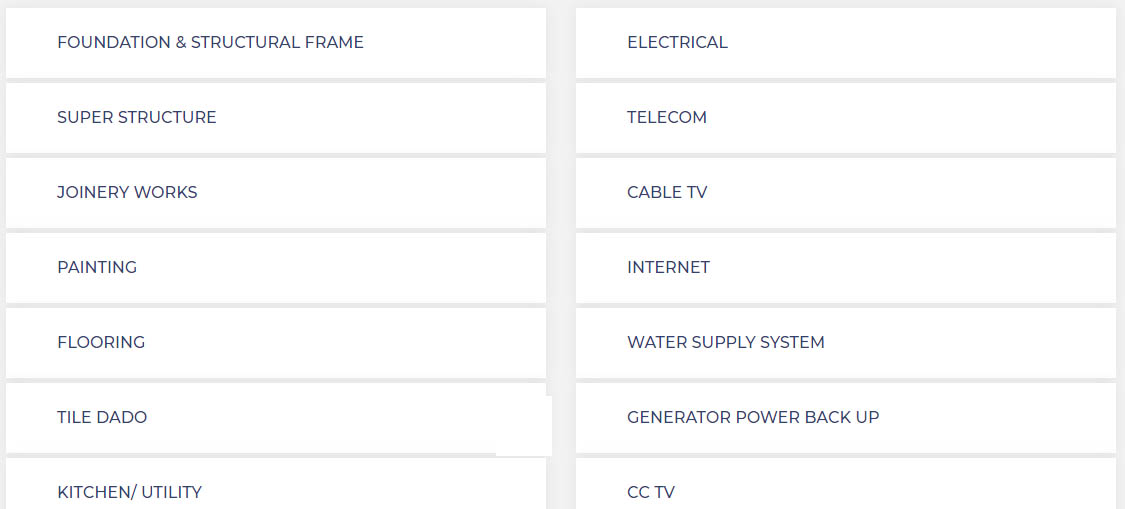
Task: Expand the Cable TV row
Action: pos(846,192)
